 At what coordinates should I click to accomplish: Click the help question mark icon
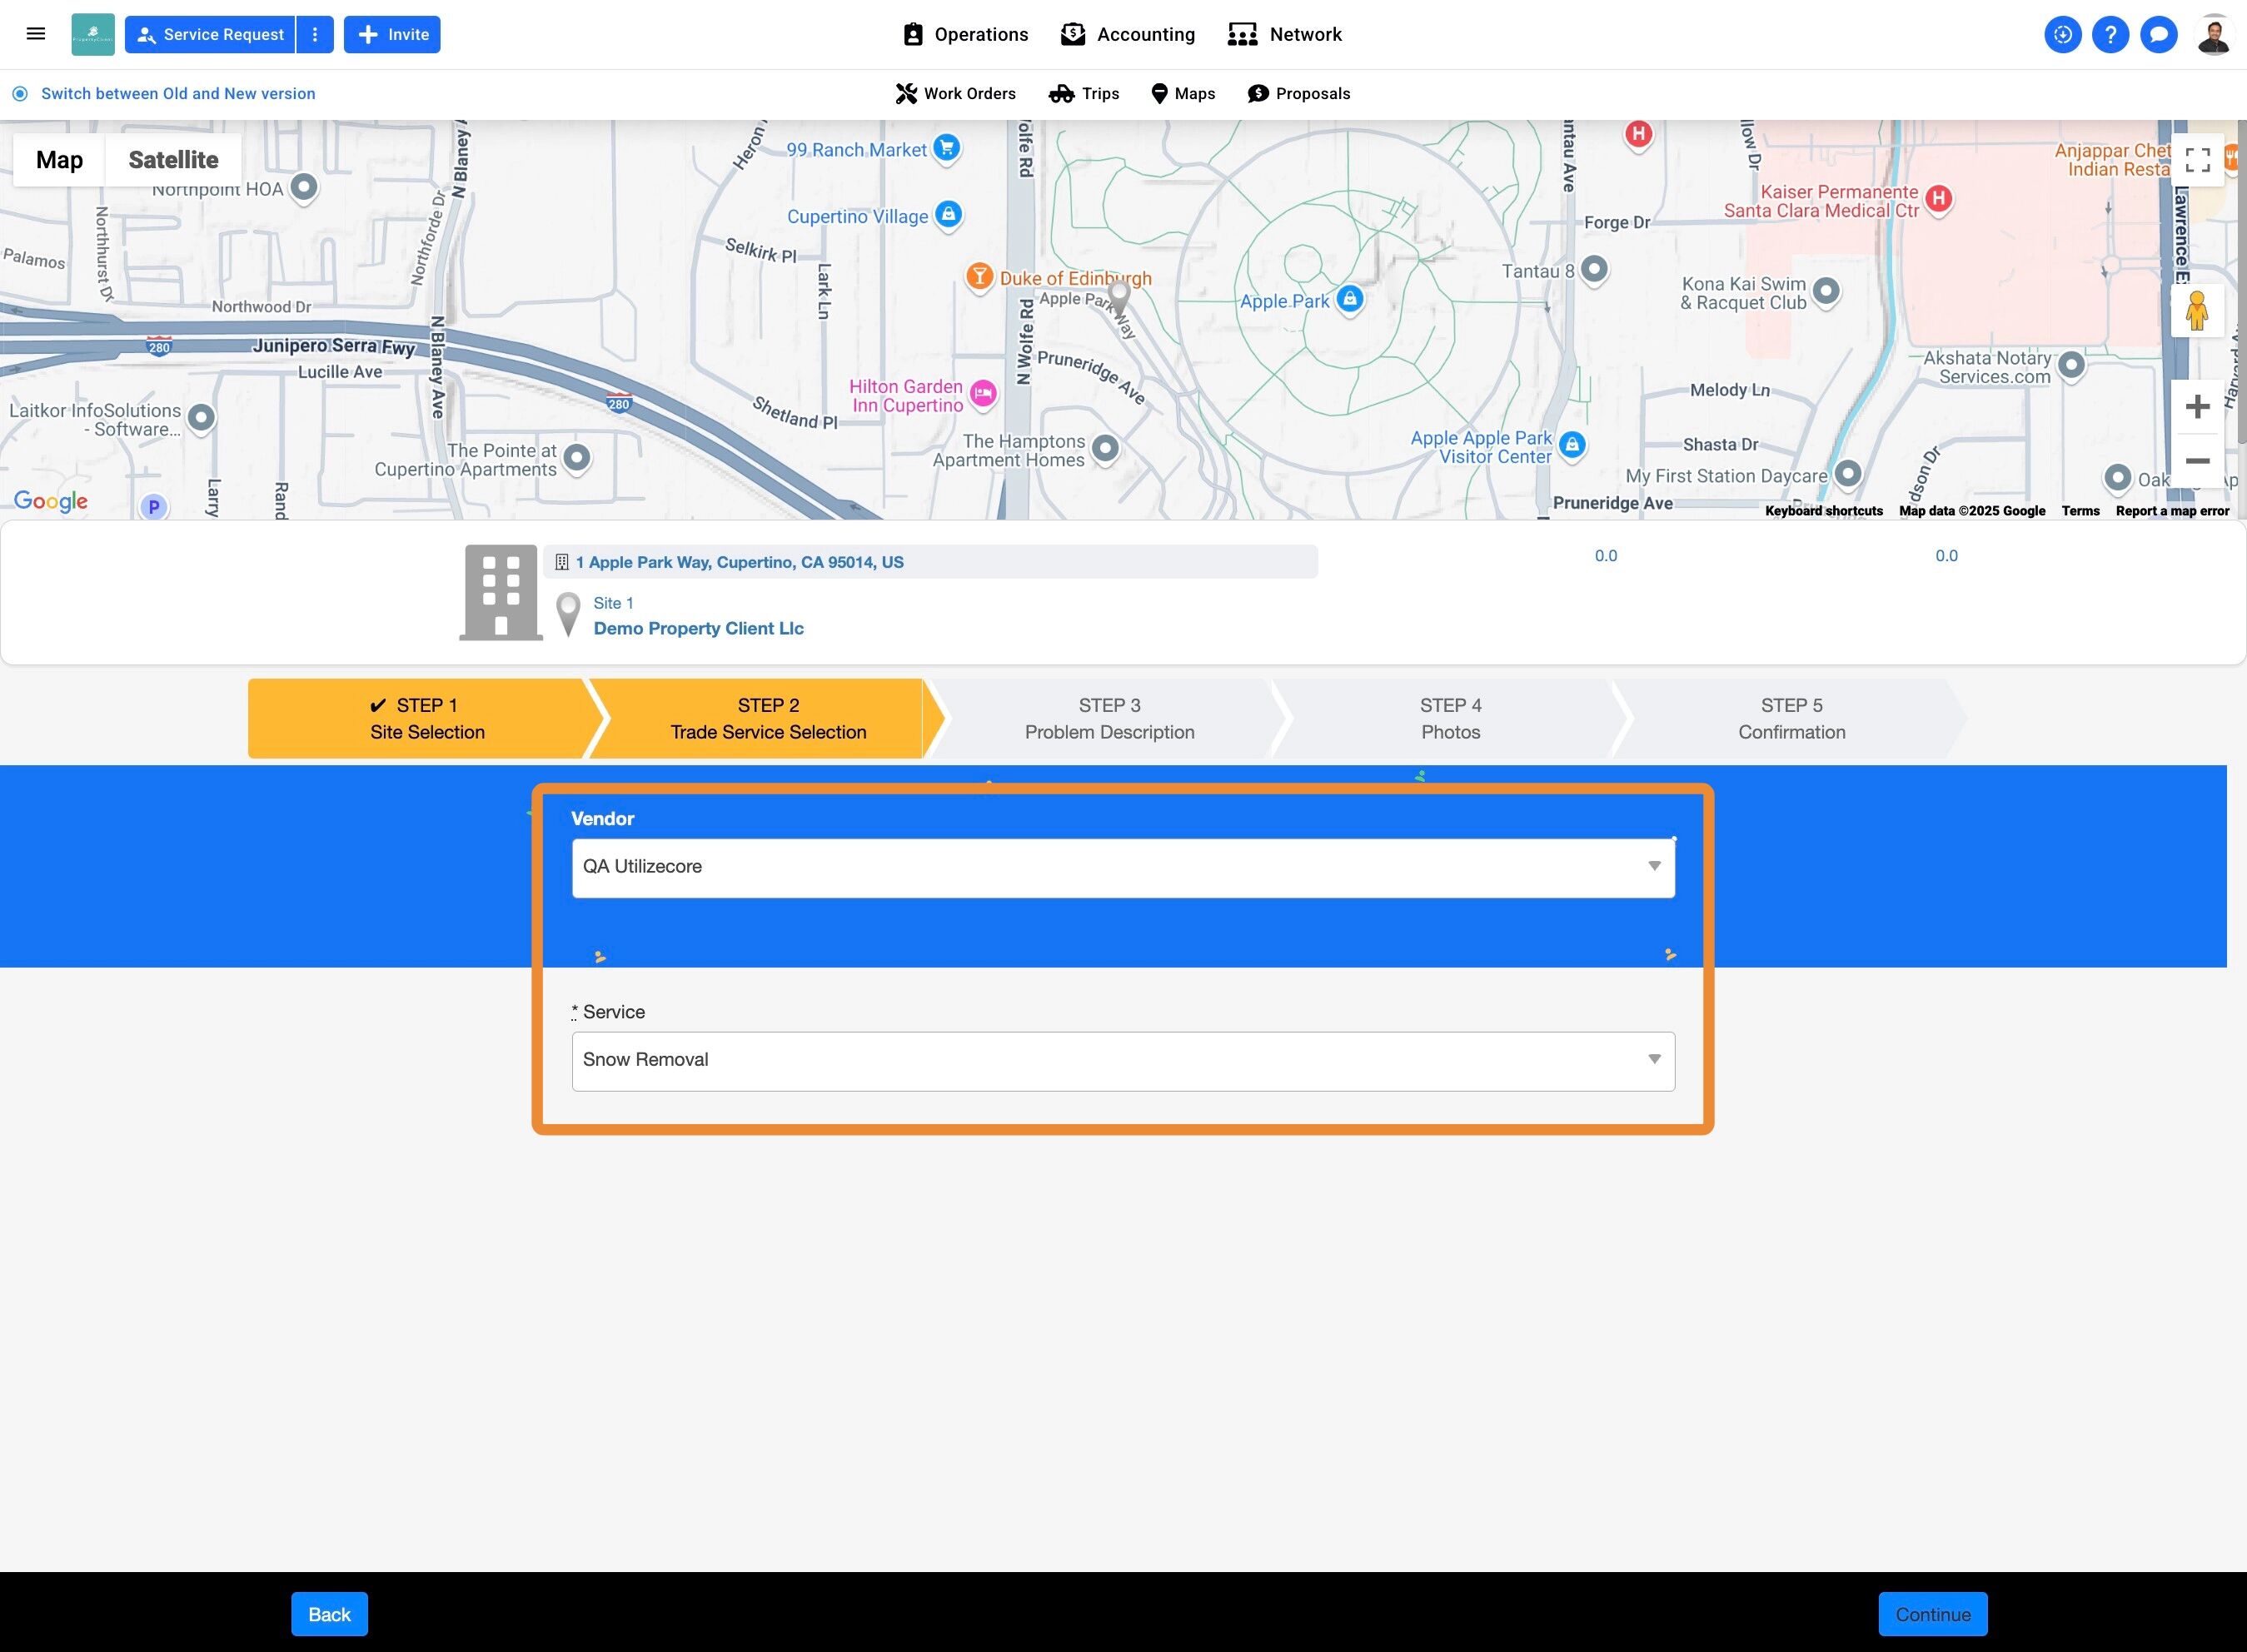(2110, 34)
